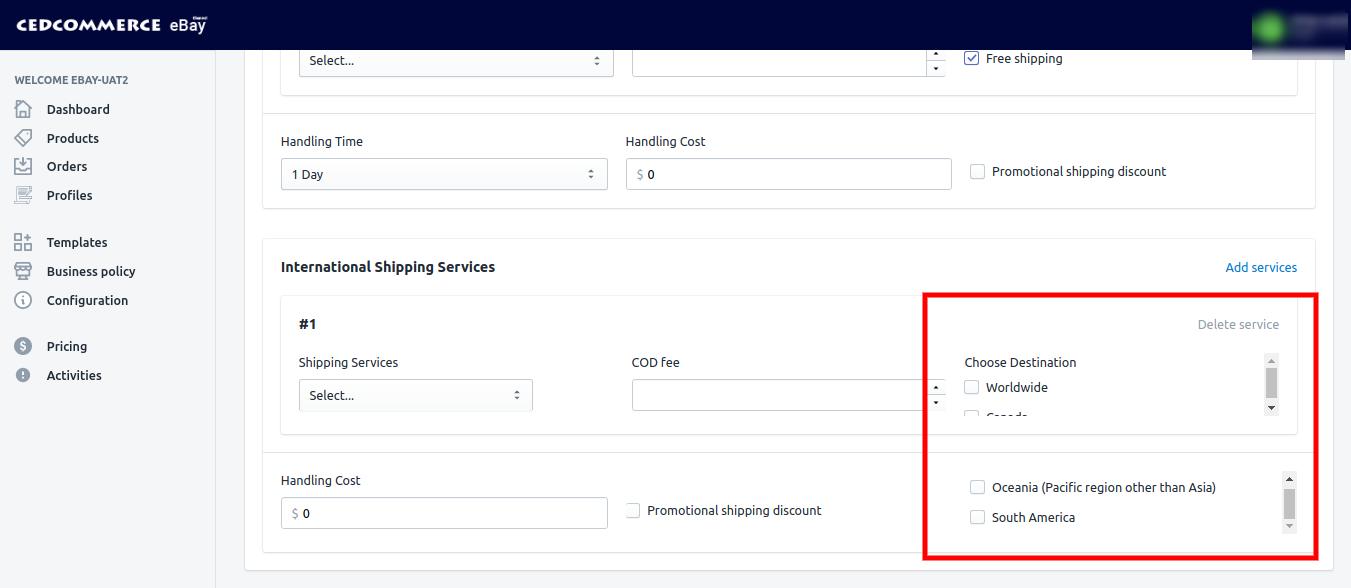The height and width of the screenshot is (588, 1351).
Task: Open the Handling Time dropdown
Action: pos(444,174)
